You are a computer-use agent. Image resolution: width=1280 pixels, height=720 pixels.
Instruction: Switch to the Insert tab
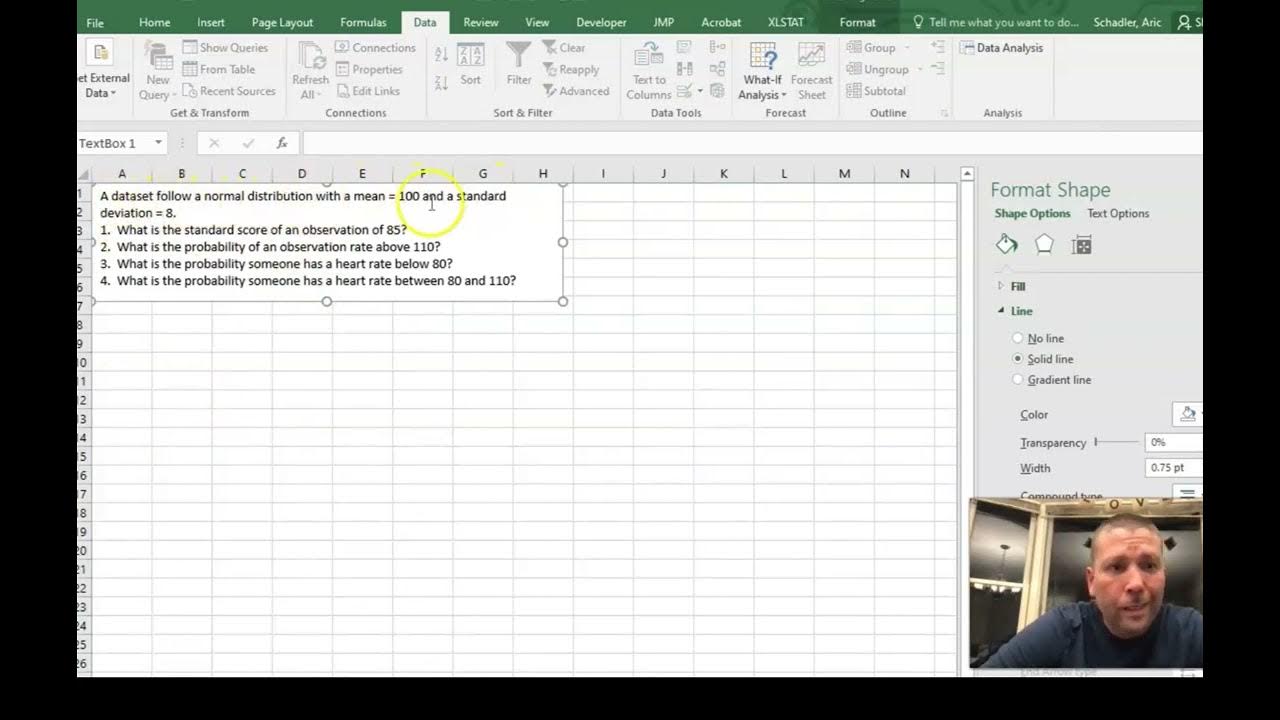211,22
